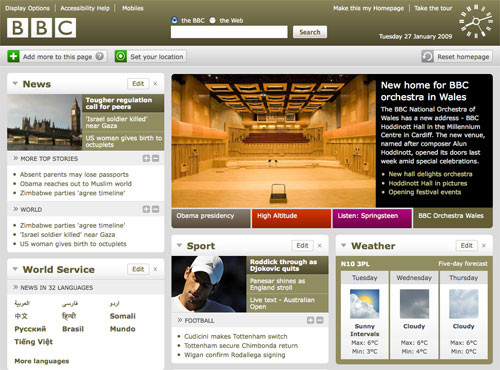
Task: Open the Five-day forecast link
Action: [x=463, y=264]
